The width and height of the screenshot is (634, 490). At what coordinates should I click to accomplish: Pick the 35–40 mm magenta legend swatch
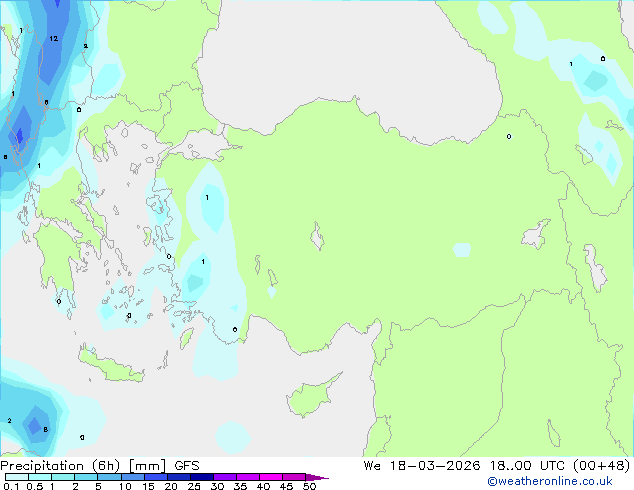(x=248, y=477)
